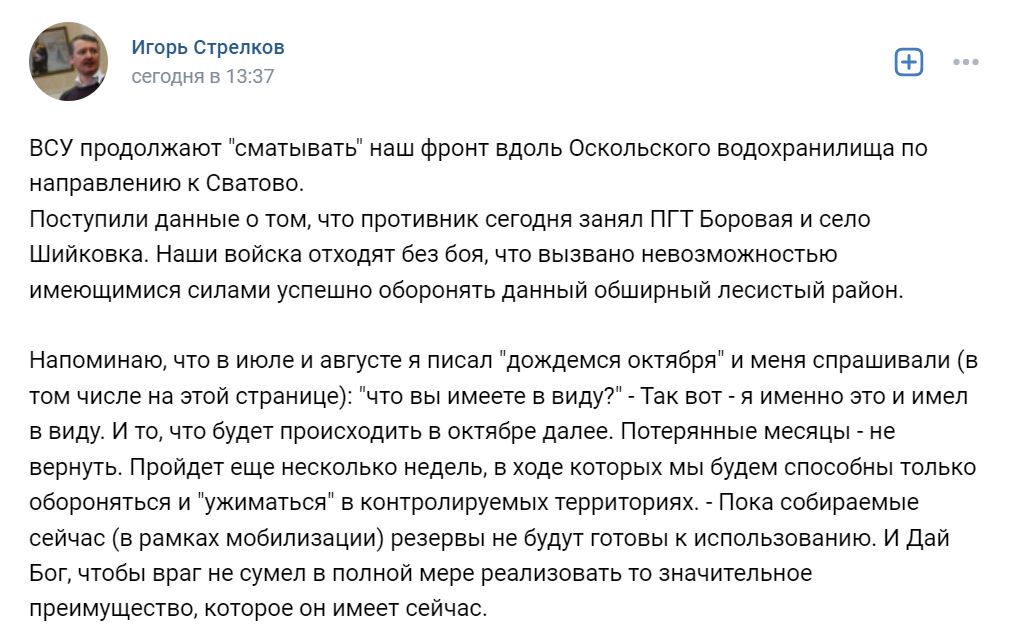Click the line starting имеющимися силами успешно
The image size is (1013, 643).
(466, 290)
